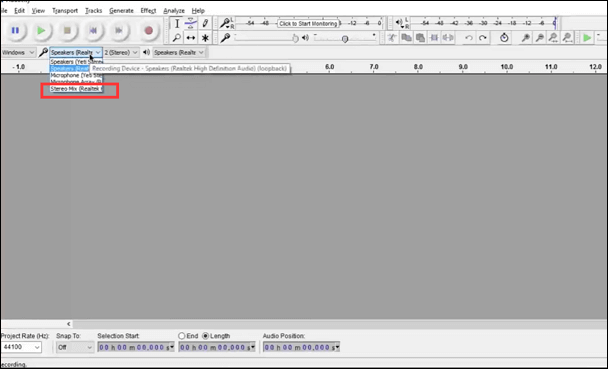Select the Envelope tool
This screenshot has width=608, height=369.
[191, 24]
